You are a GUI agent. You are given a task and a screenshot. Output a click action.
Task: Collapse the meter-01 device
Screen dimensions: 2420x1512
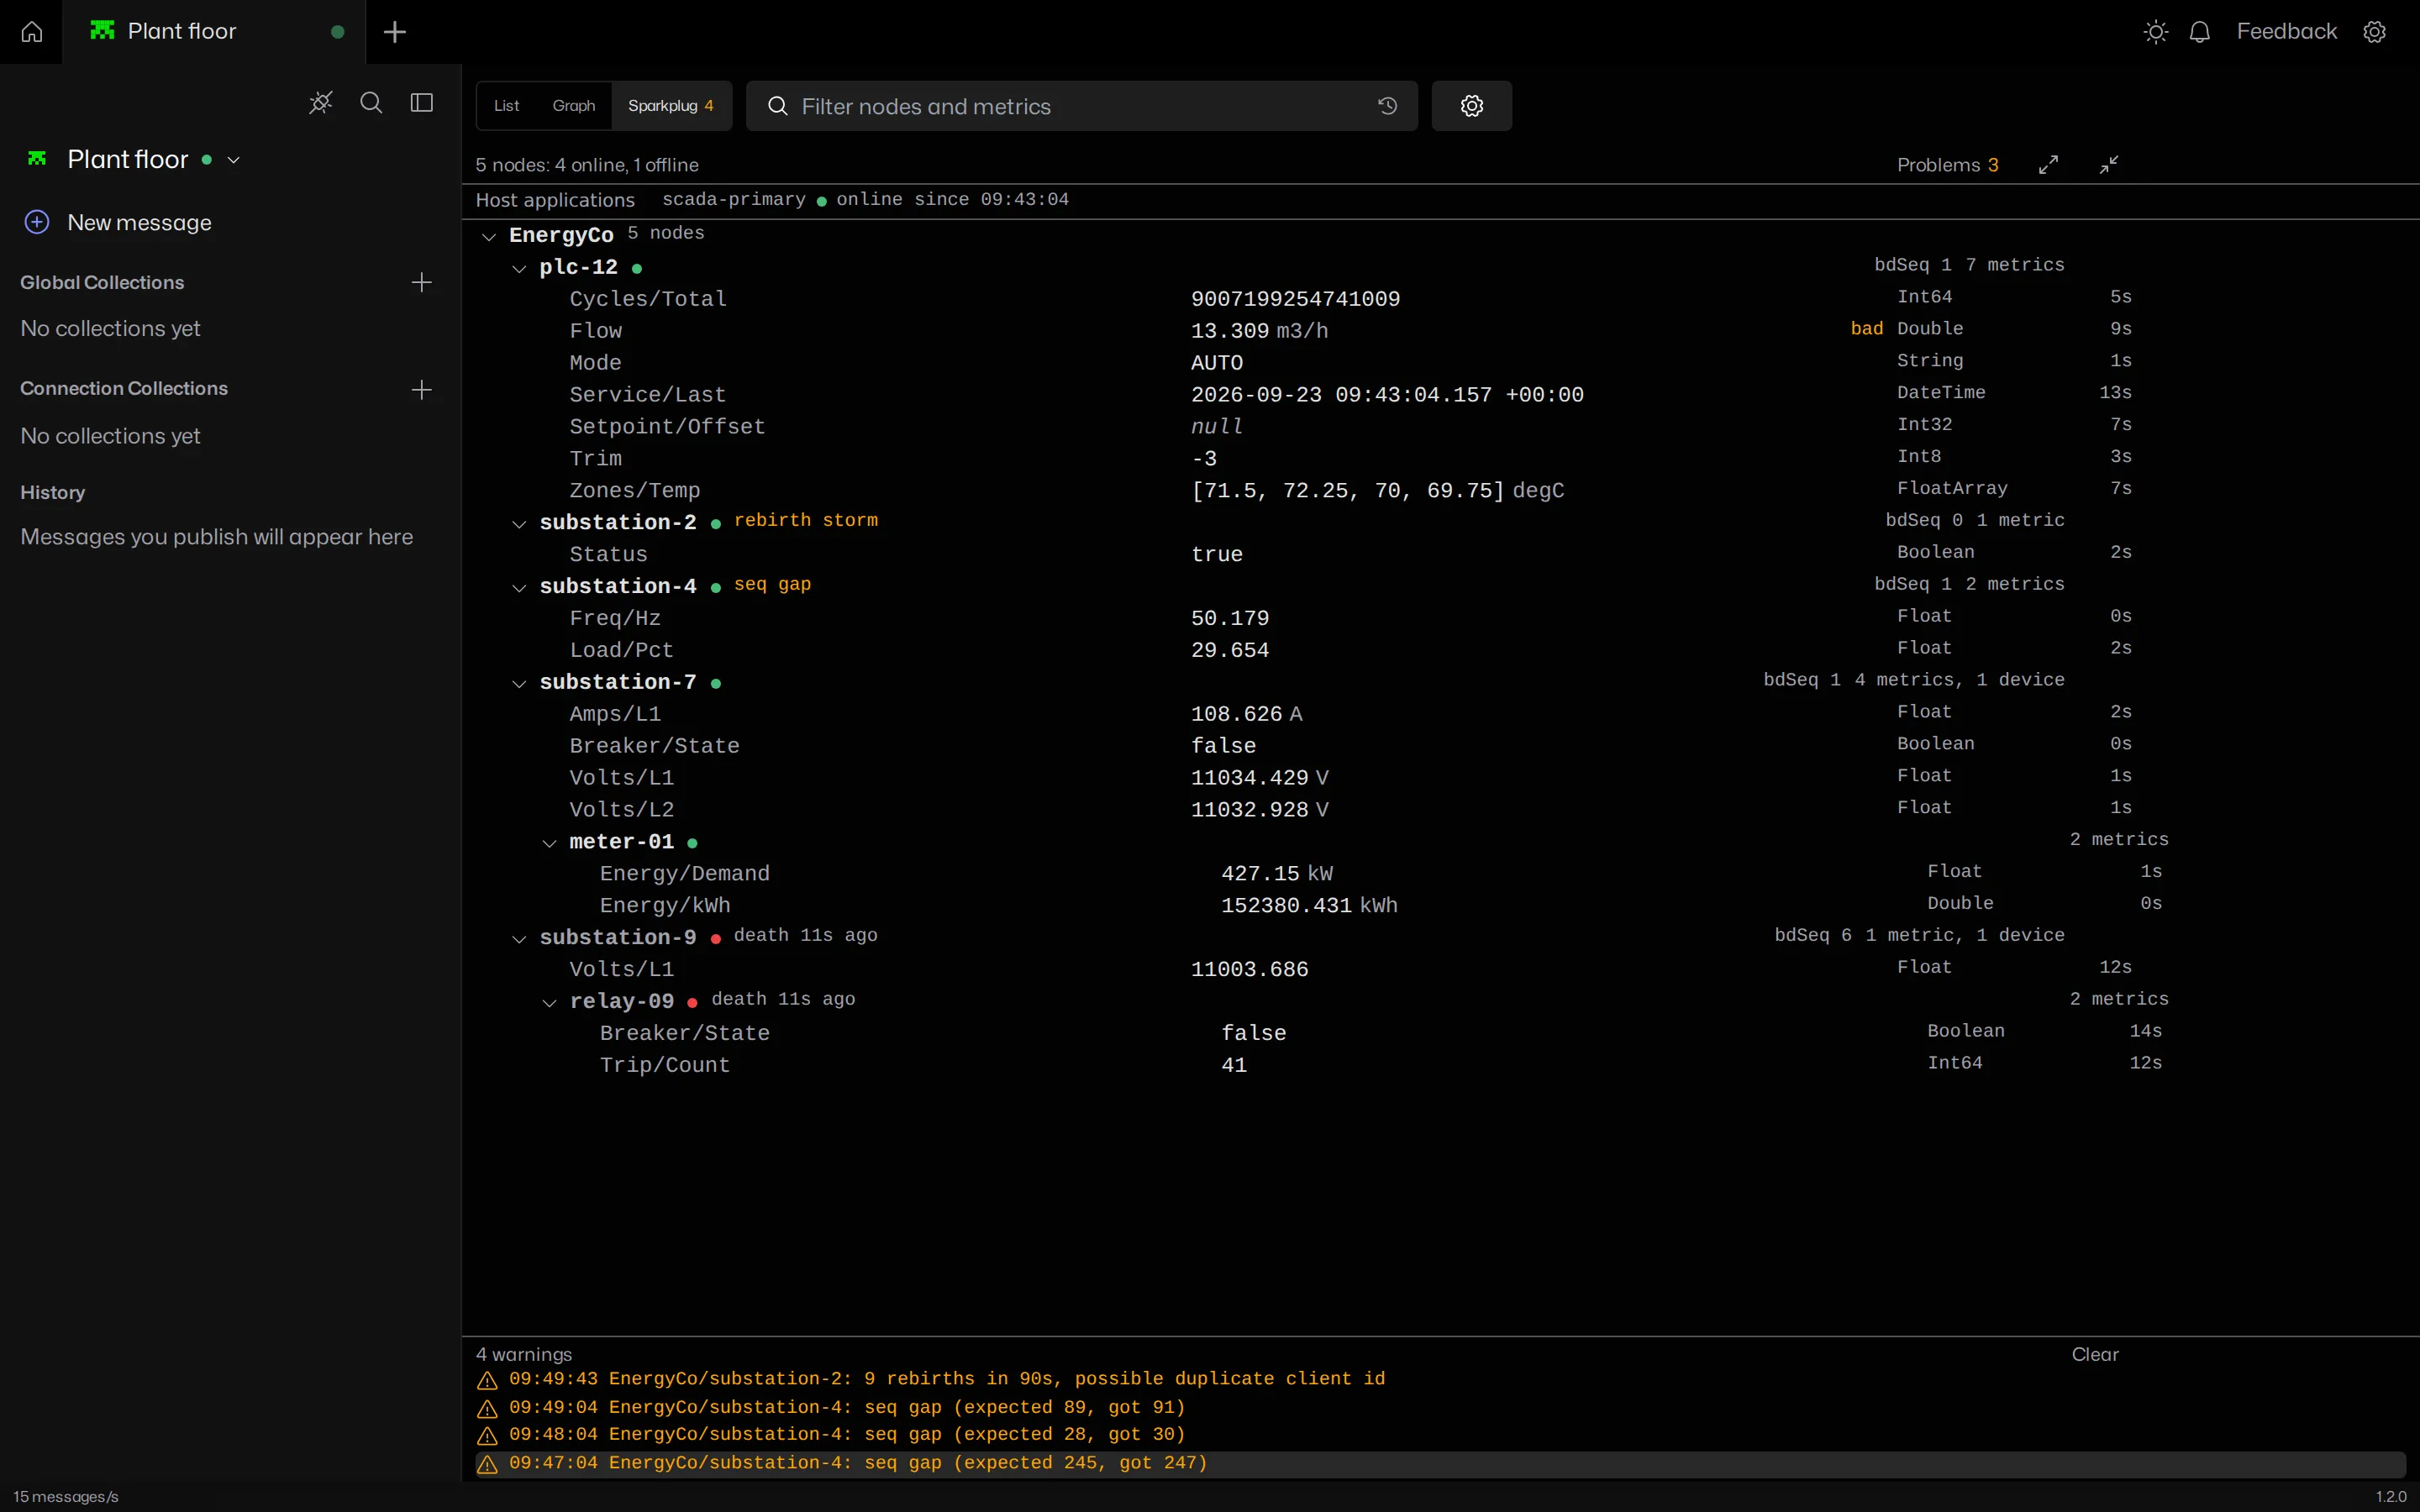click(549, 843)
